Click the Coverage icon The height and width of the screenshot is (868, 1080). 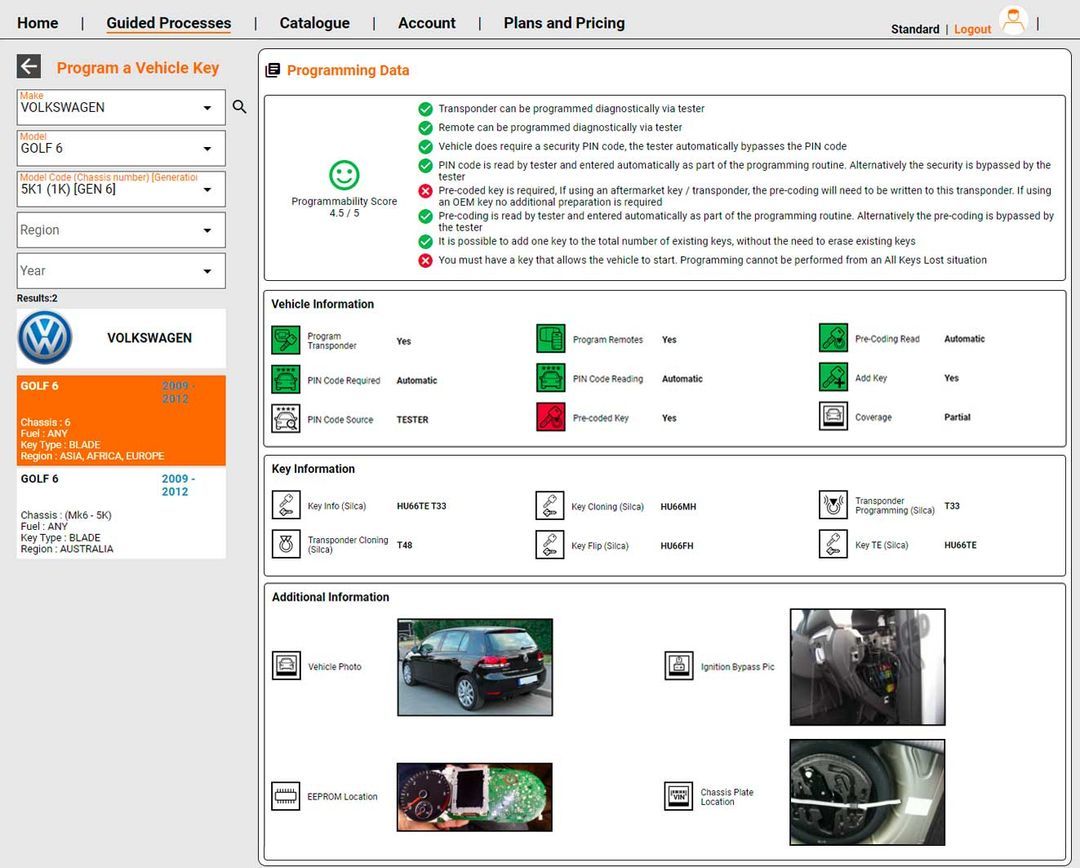coord(833,416)
